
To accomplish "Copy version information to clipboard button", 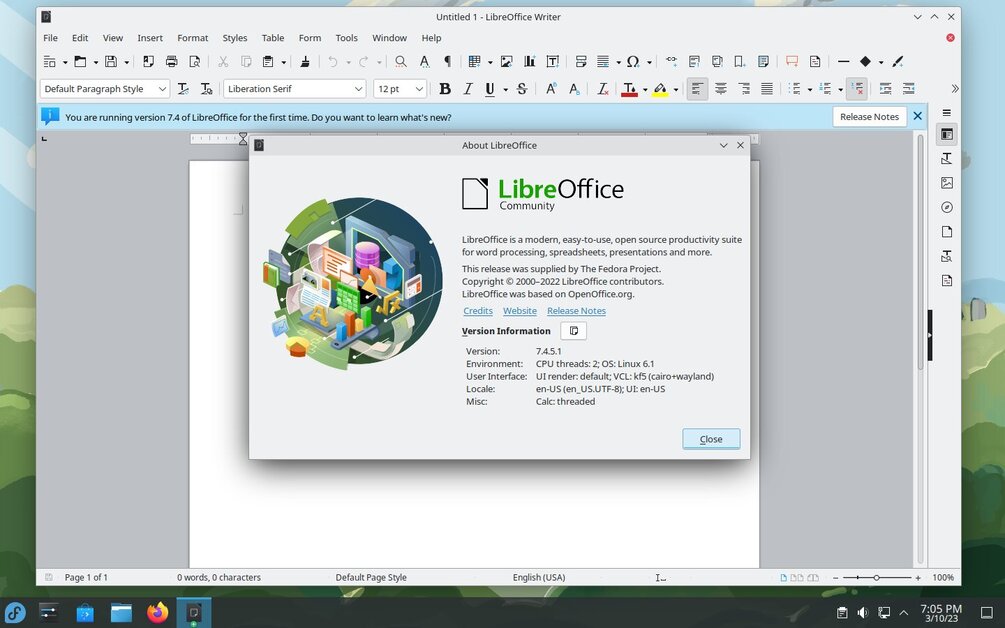I will pyautogui.click(x=574, y=331).
